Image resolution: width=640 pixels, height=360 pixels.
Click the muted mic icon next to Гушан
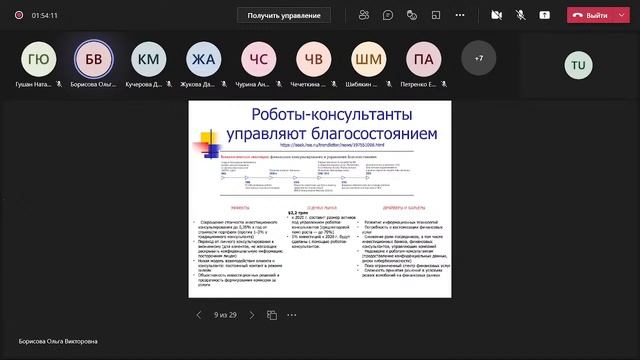tap(59, 84)
